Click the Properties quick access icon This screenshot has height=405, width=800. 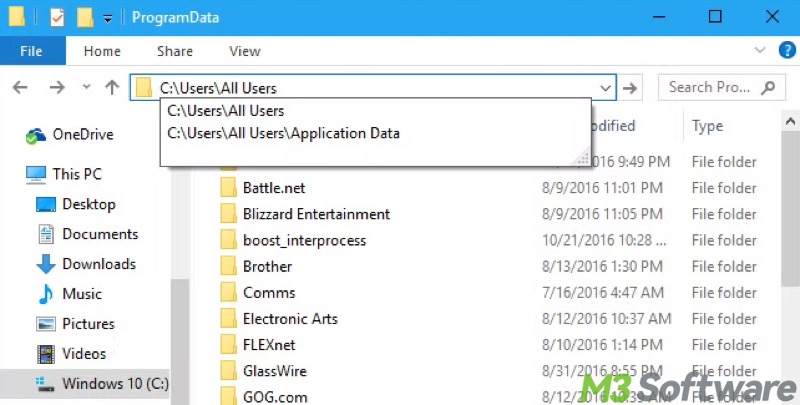(x=57, y=17)
